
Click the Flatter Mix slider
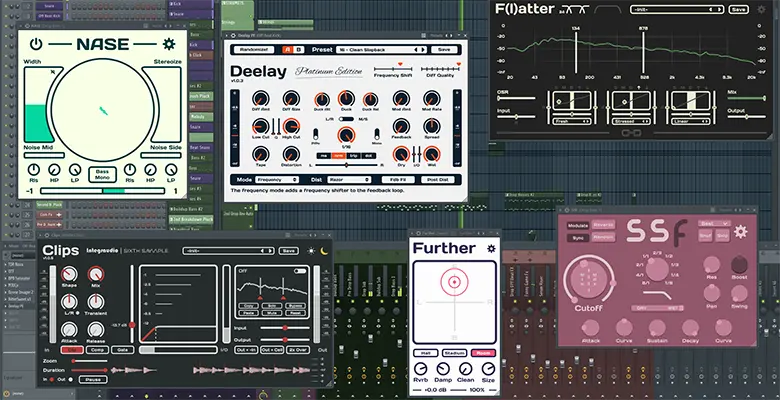click(747, 99)
